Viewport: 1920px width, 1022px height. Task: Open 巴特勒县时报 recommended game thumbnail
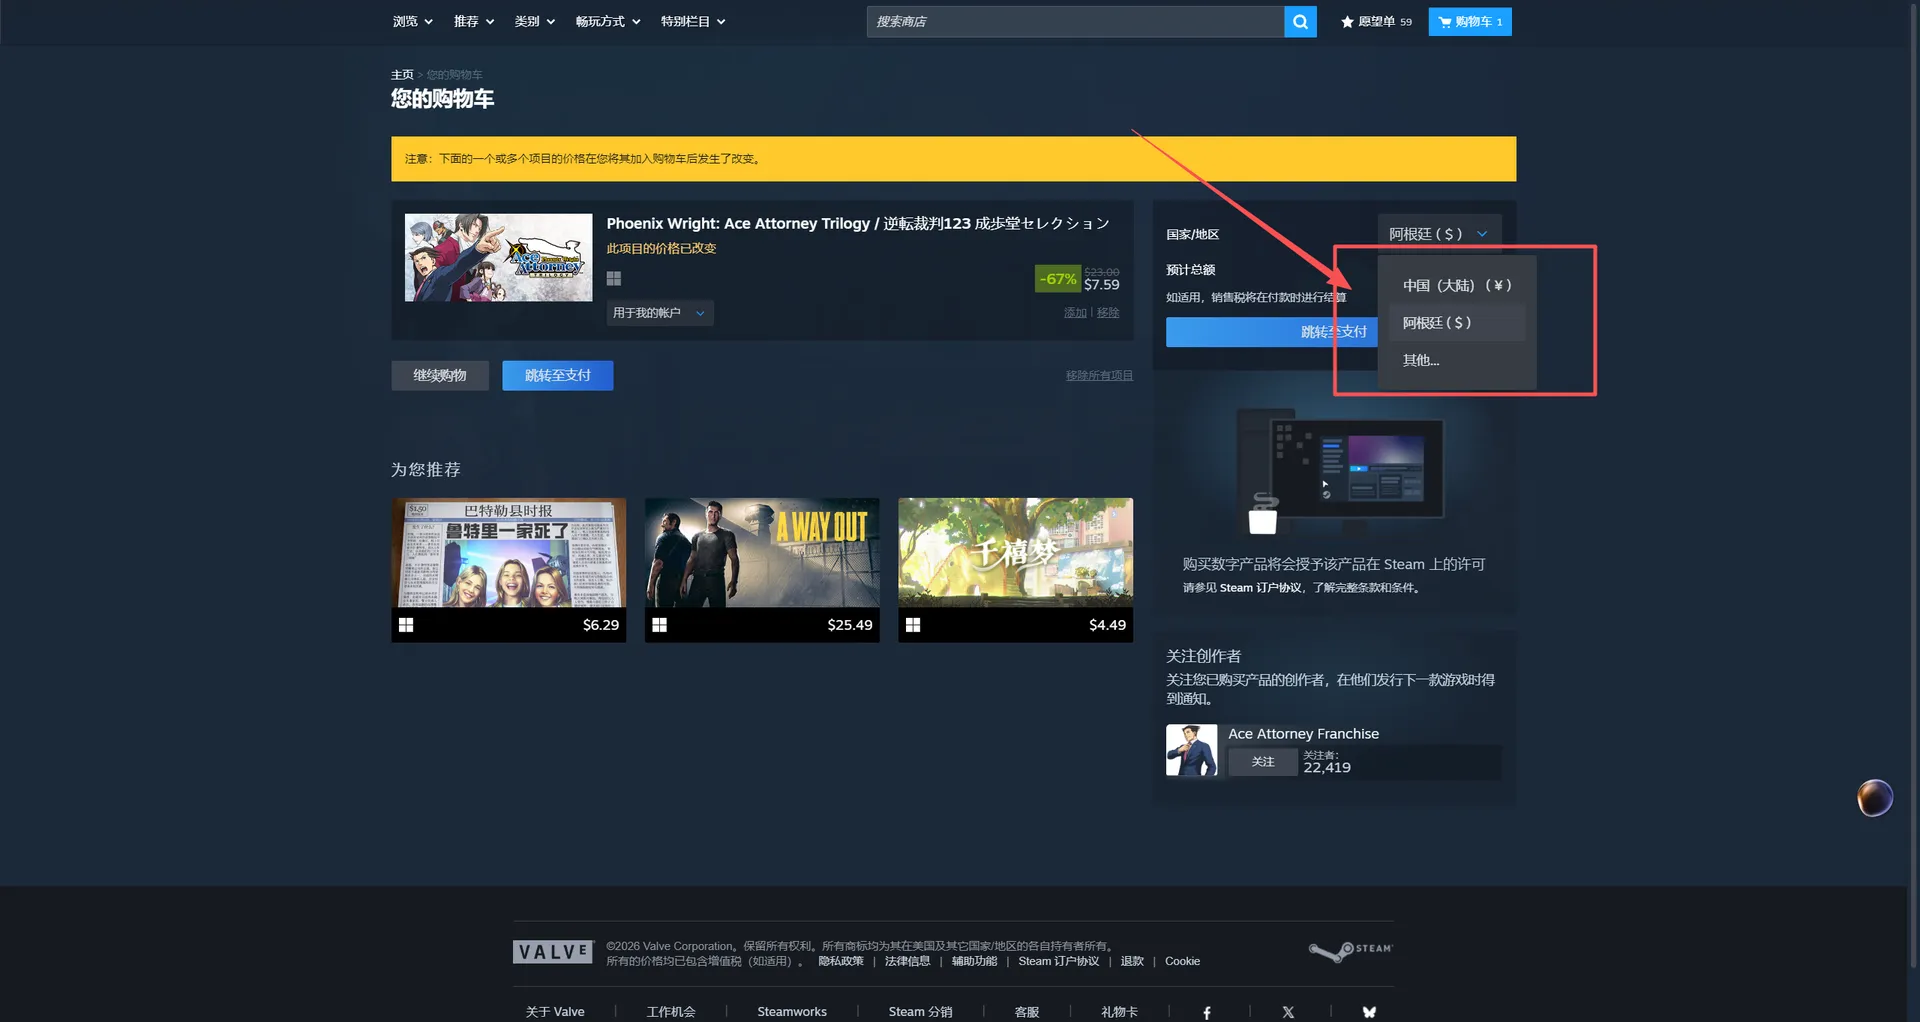509,553
